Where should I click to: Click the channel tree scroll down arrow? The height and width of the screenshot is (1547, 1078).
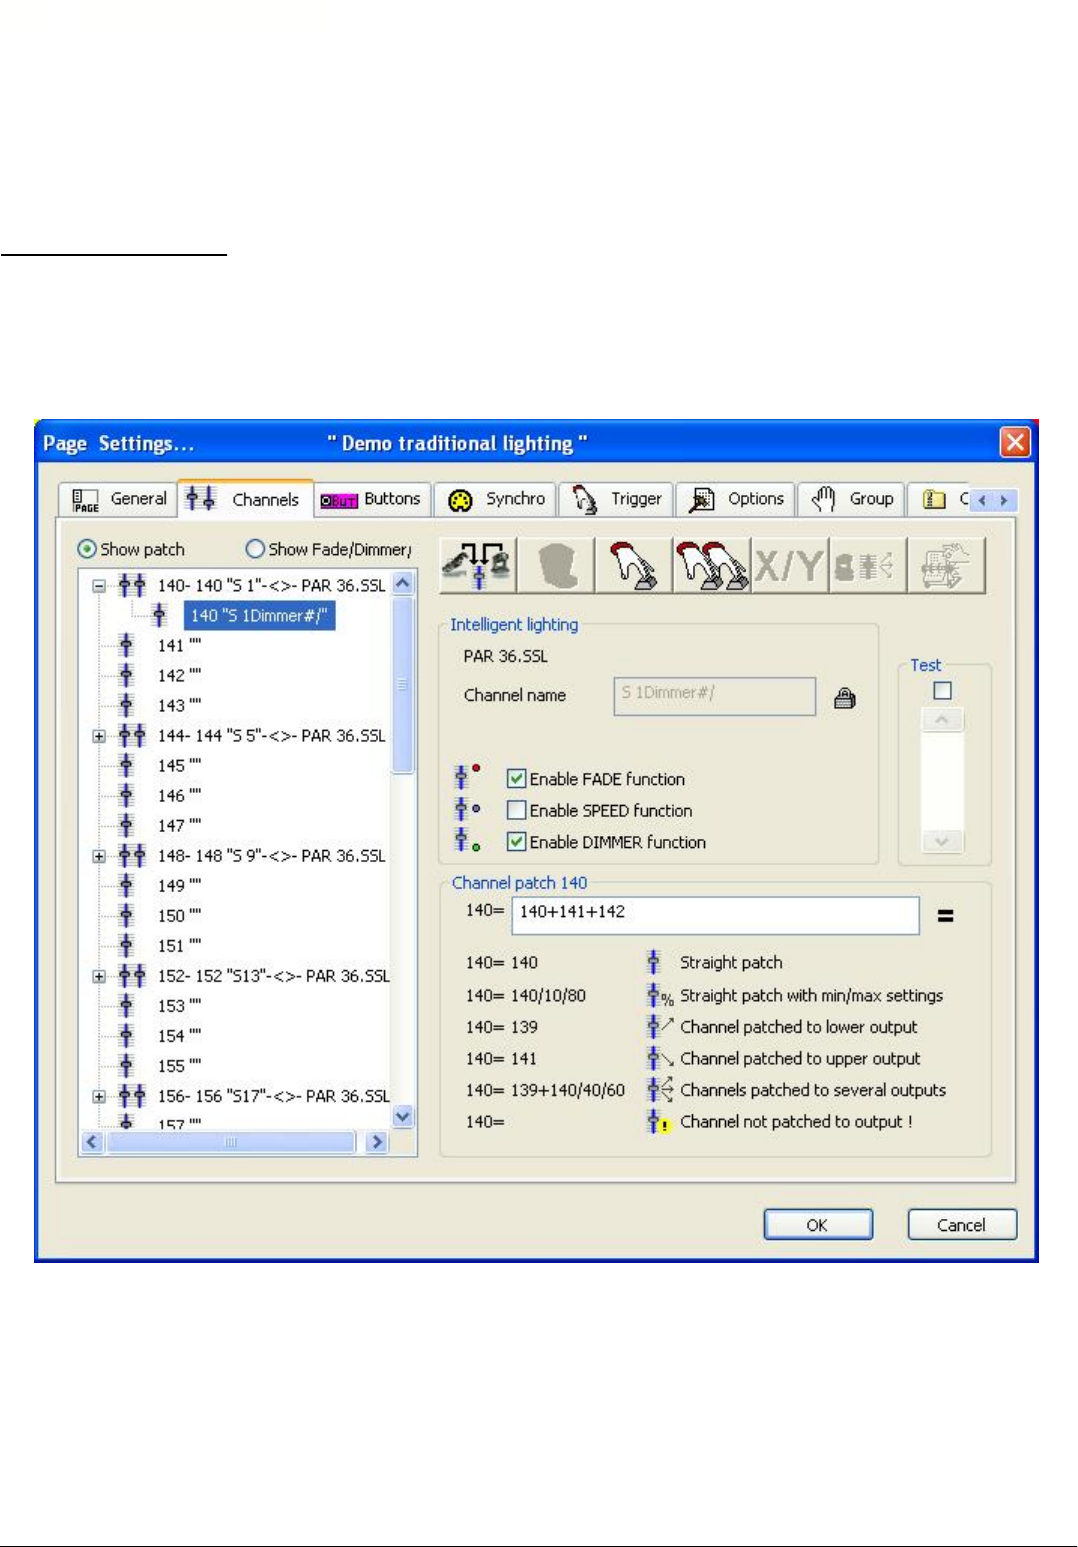click(403, 1117)
